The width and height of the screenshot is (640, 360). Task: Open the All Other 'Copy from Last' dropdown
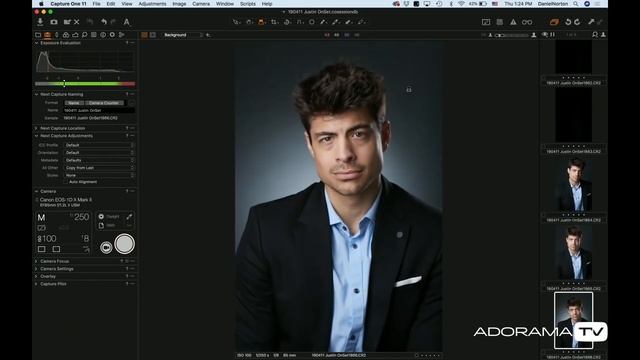tap(99, 168)
